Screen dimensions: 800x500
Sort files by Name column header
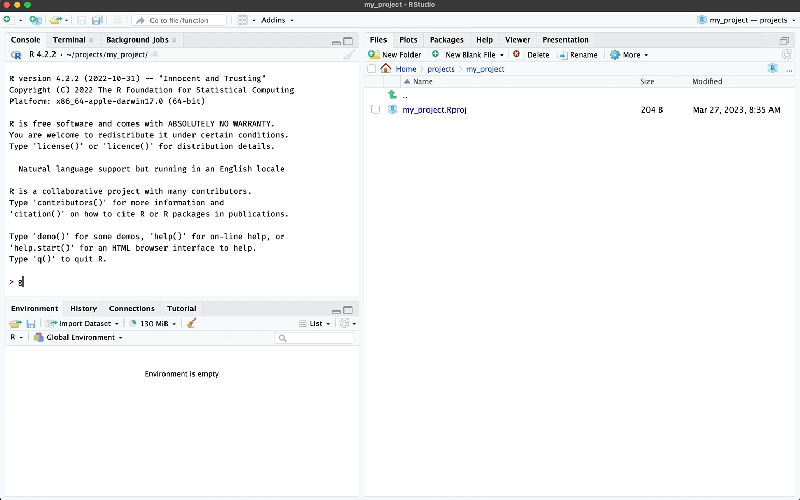click(422, 82)
